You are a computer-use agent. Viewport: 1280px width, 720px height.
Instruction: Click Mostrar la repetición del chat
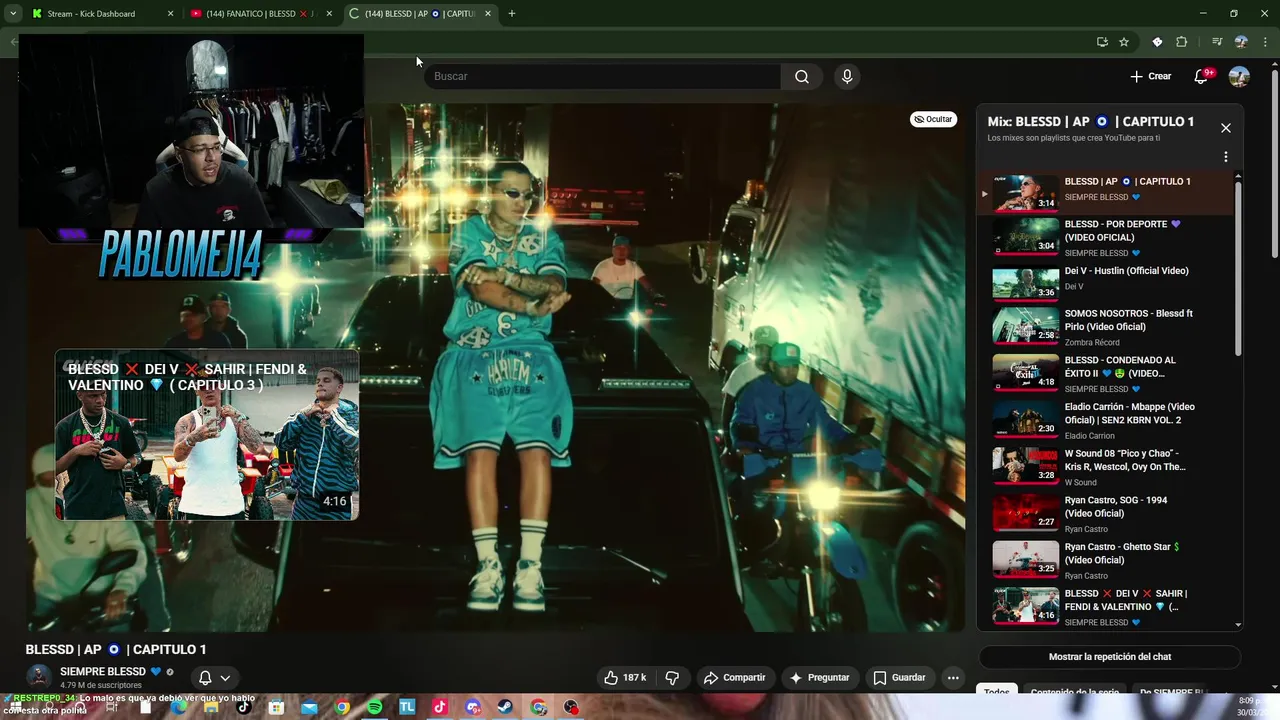coord(1110,657)
